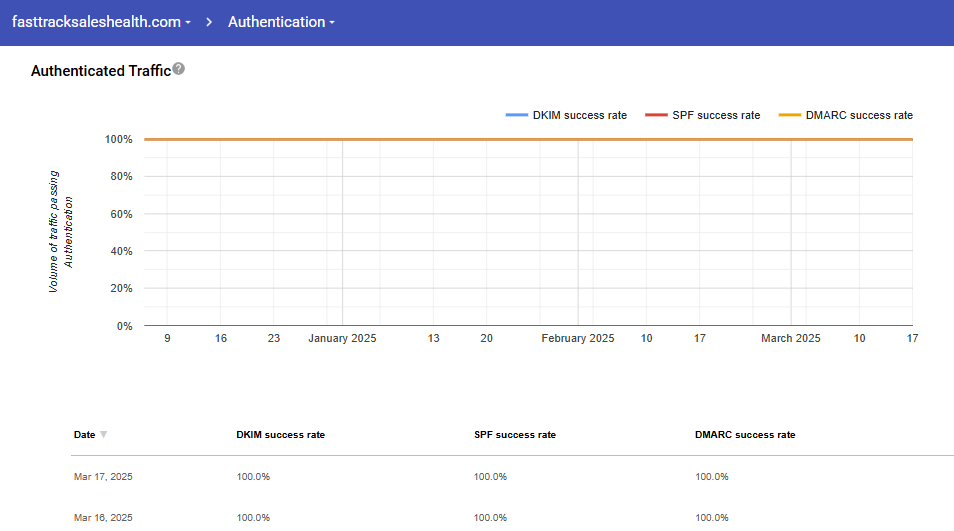Toggle DMARC success rate legend entry

point(858,115)
